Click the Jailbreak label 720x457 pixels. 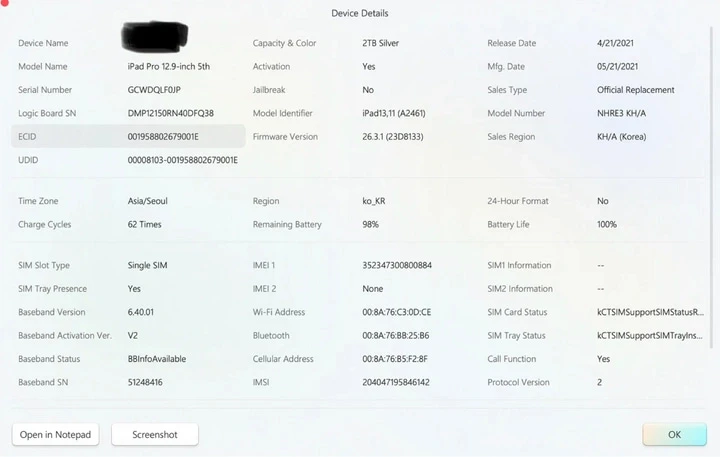click(269, 90)
